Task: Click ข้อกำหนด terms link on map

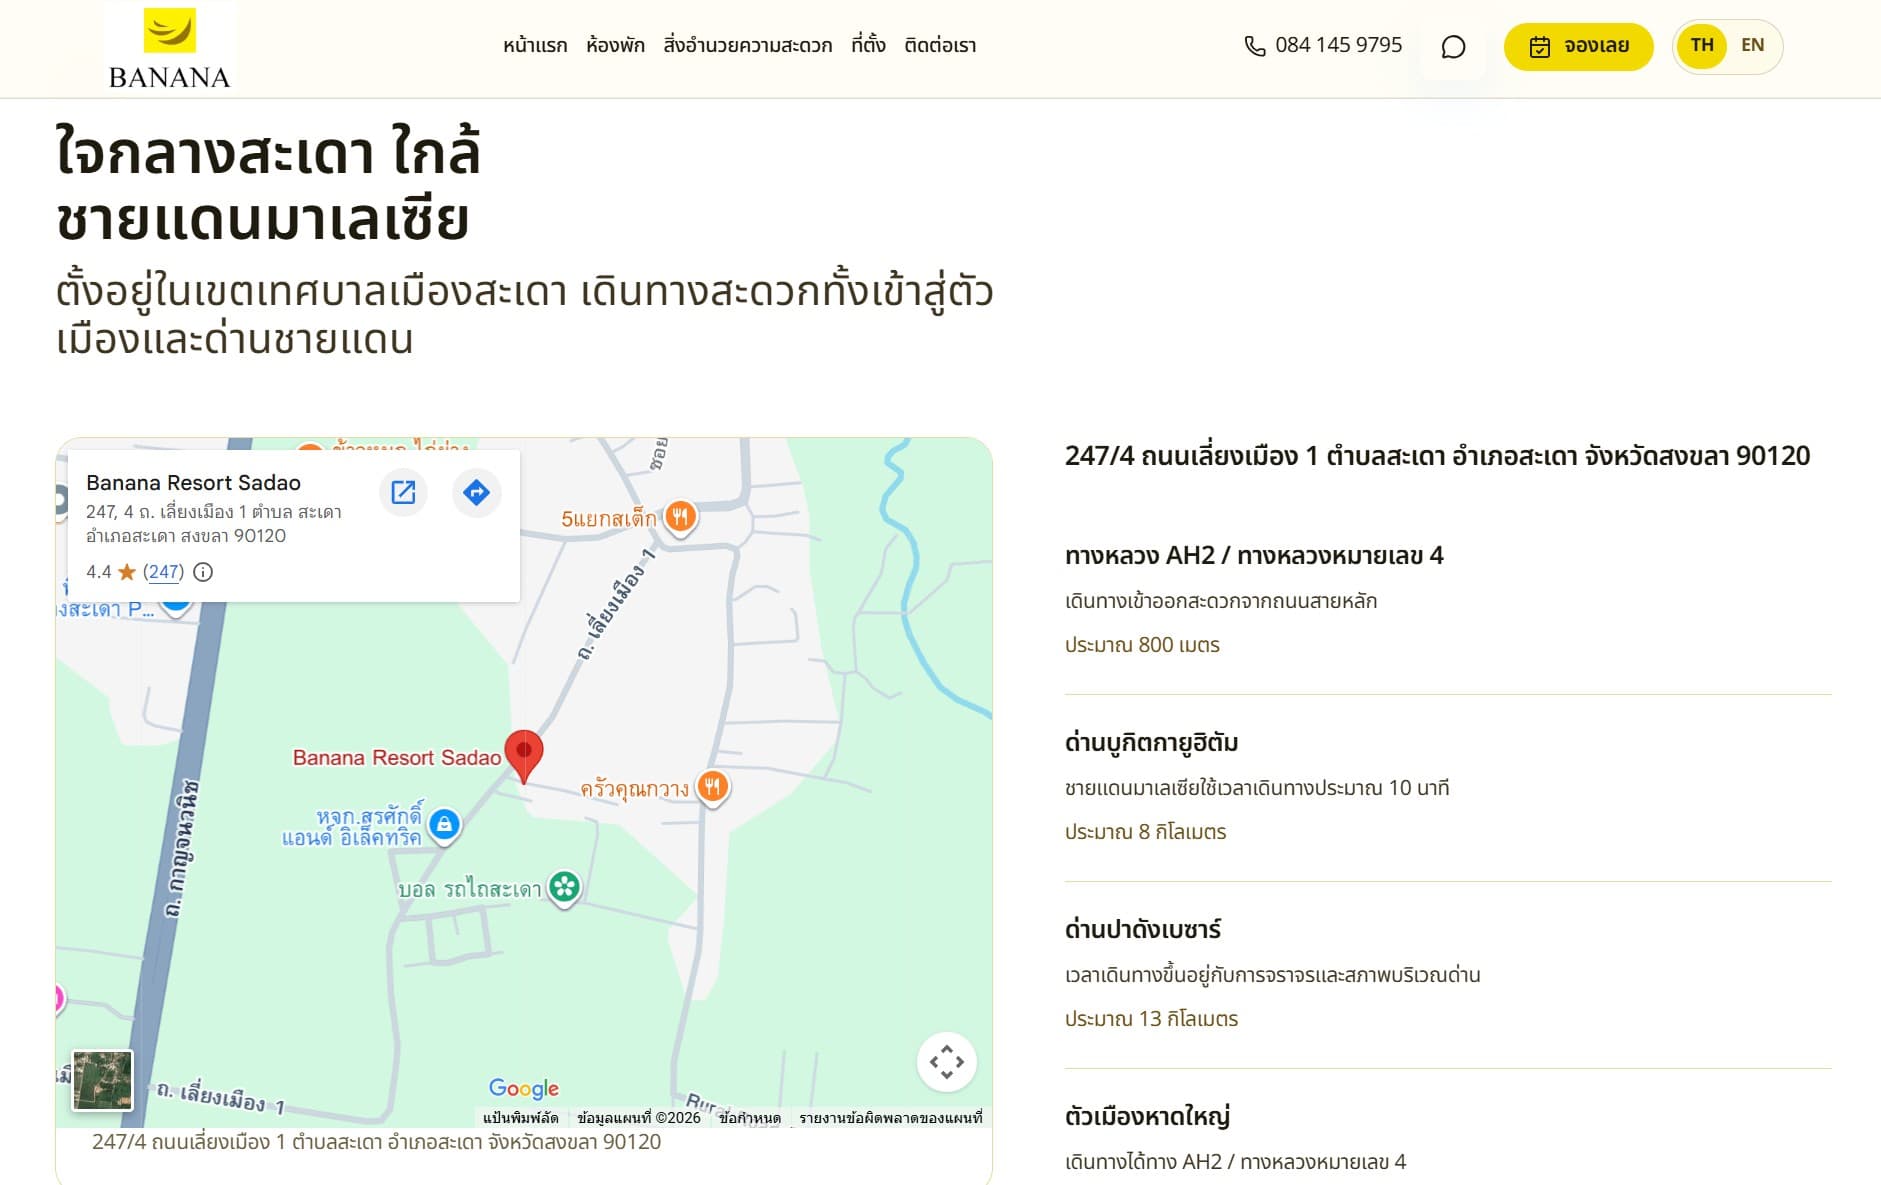Action: coord(750,1118)
